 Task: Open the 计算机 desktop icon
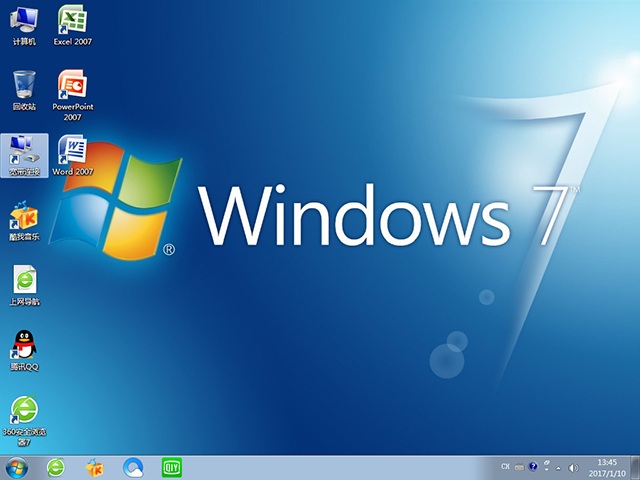[24, 26]
